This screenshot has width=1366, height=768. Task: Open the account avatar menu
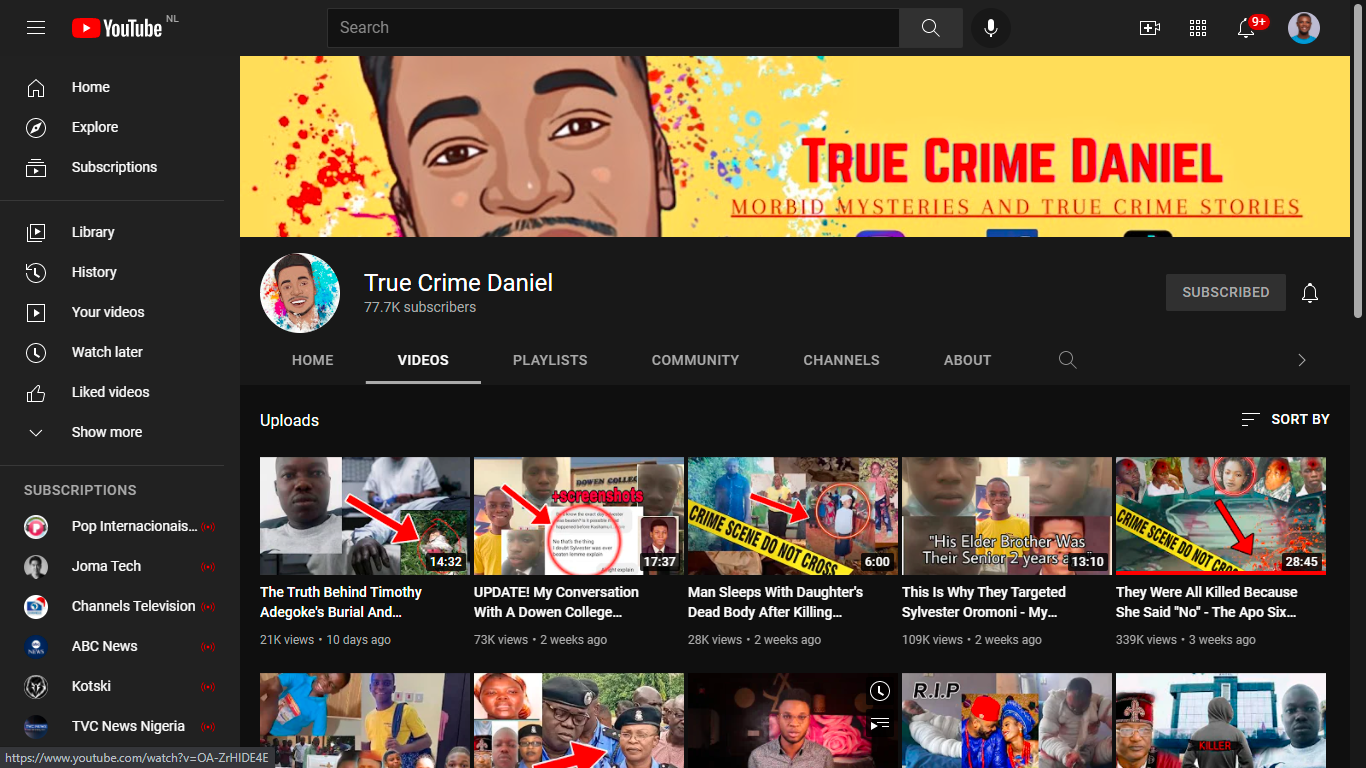(x=1304, y=28)
